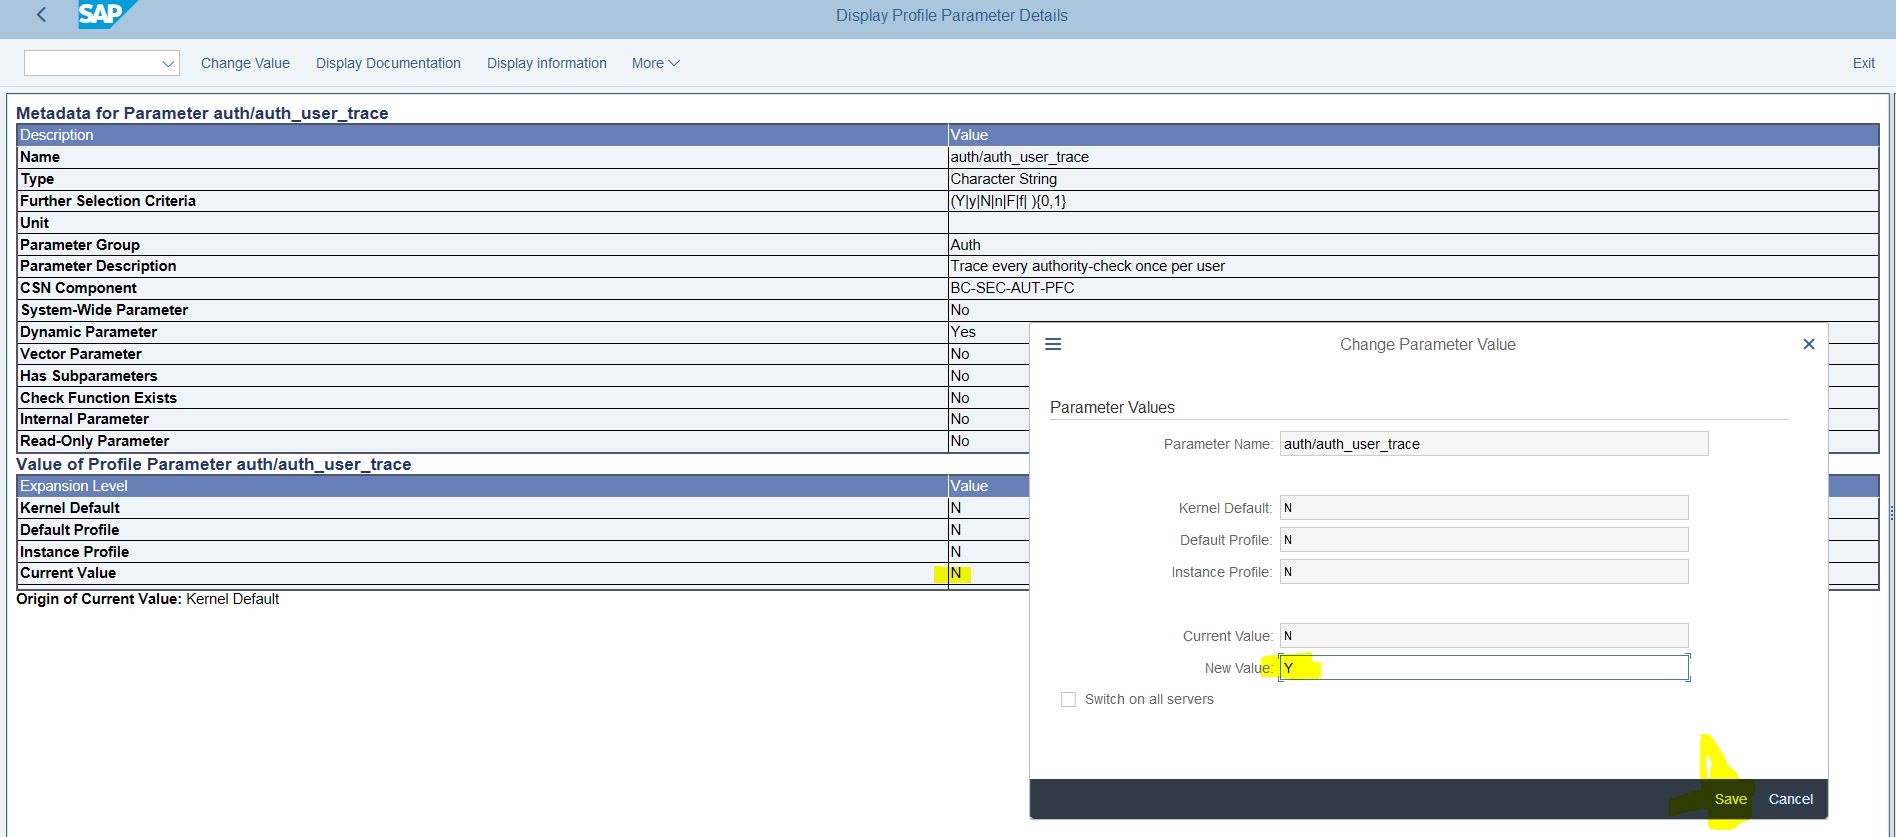Screen dimensions: 1896x837
Task: Open the dialog hamburger menu icon
Action: 1053,344
